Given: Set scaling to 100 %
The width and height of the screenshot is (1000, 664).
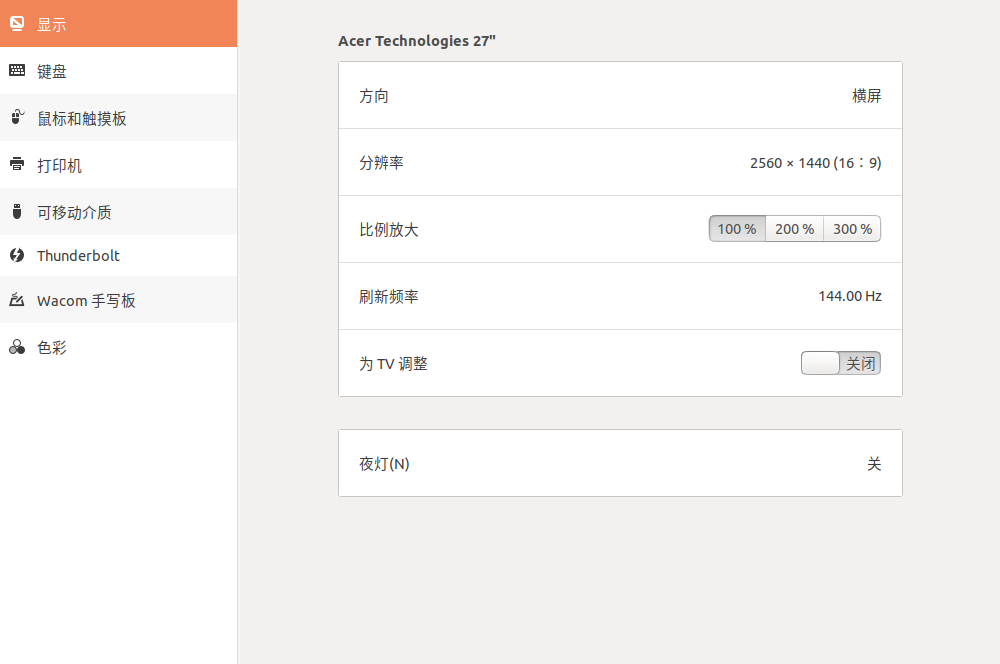Looking at the screenshot, I should point(737,229).
